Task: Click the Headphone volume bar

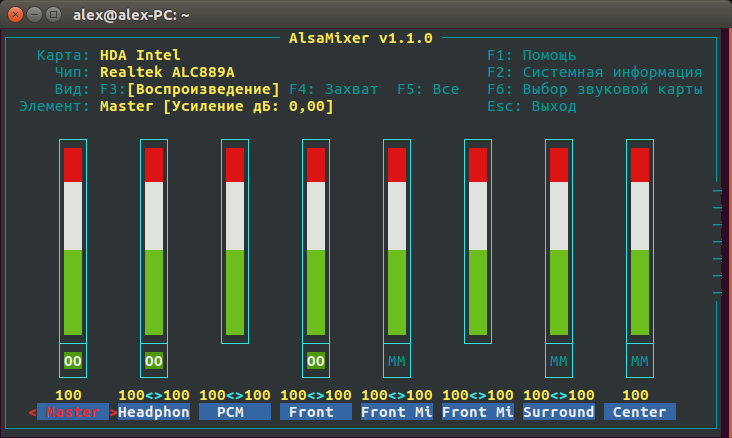Action: (x=154, y=241)
